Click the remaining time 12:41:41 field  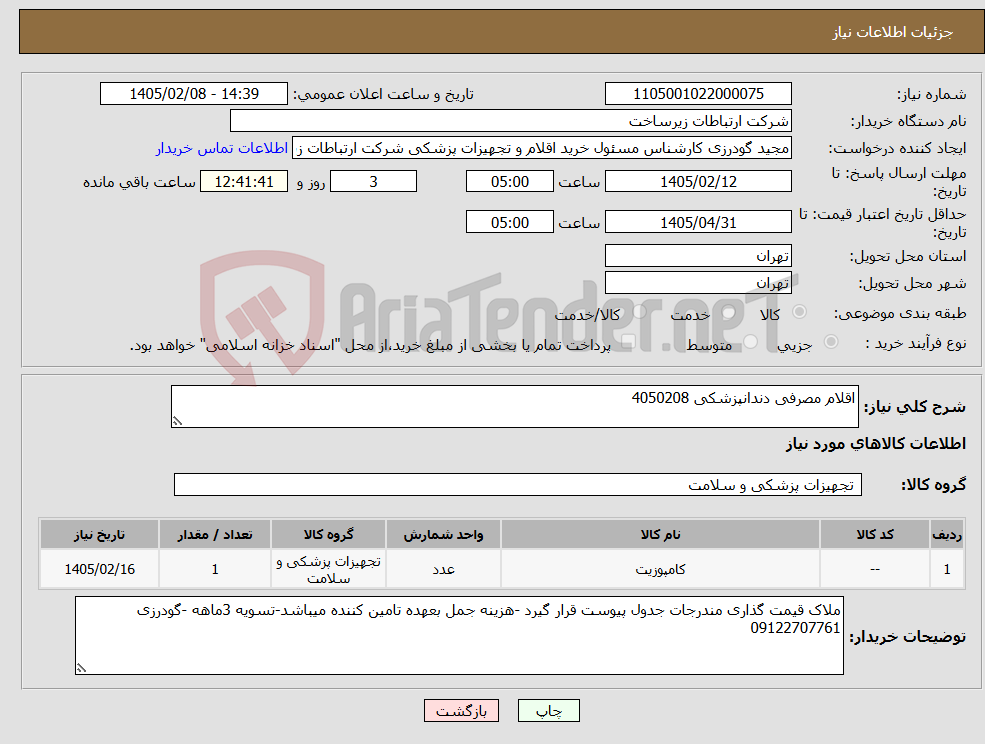[244, 182]
